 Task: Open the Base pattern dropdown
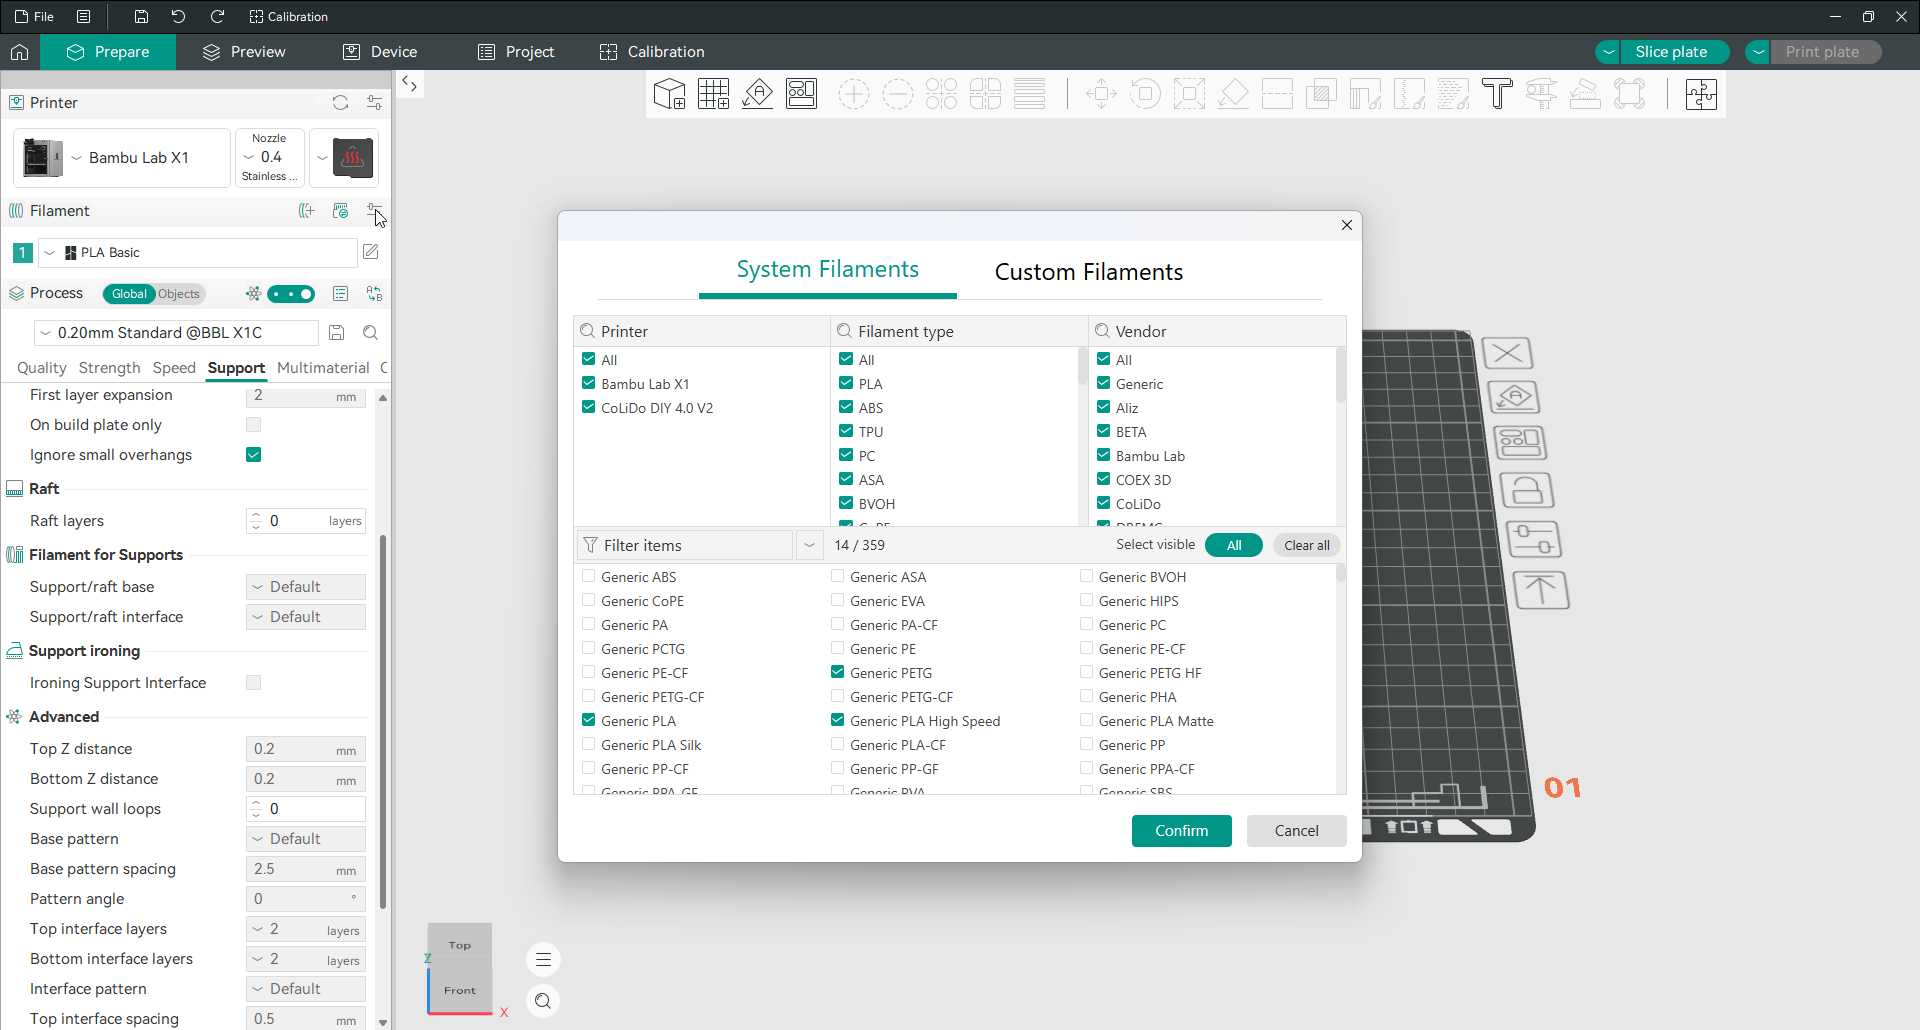tap(306, 839)
